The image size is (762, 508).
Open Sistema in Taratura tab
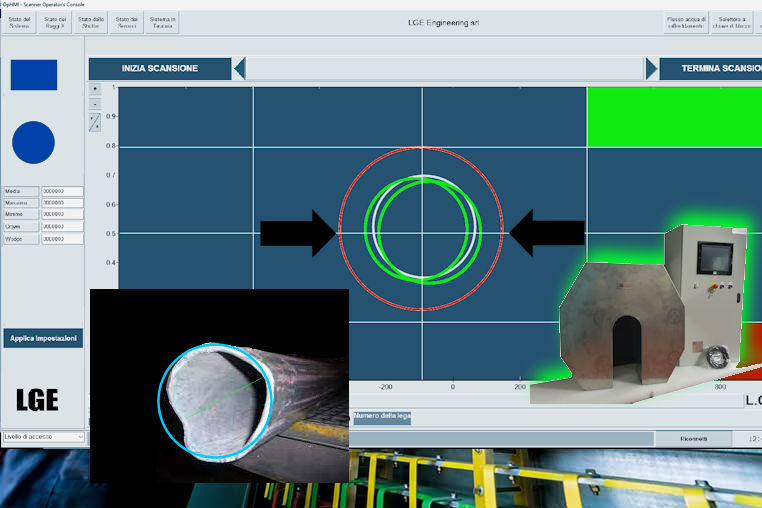tap(162, 22)
